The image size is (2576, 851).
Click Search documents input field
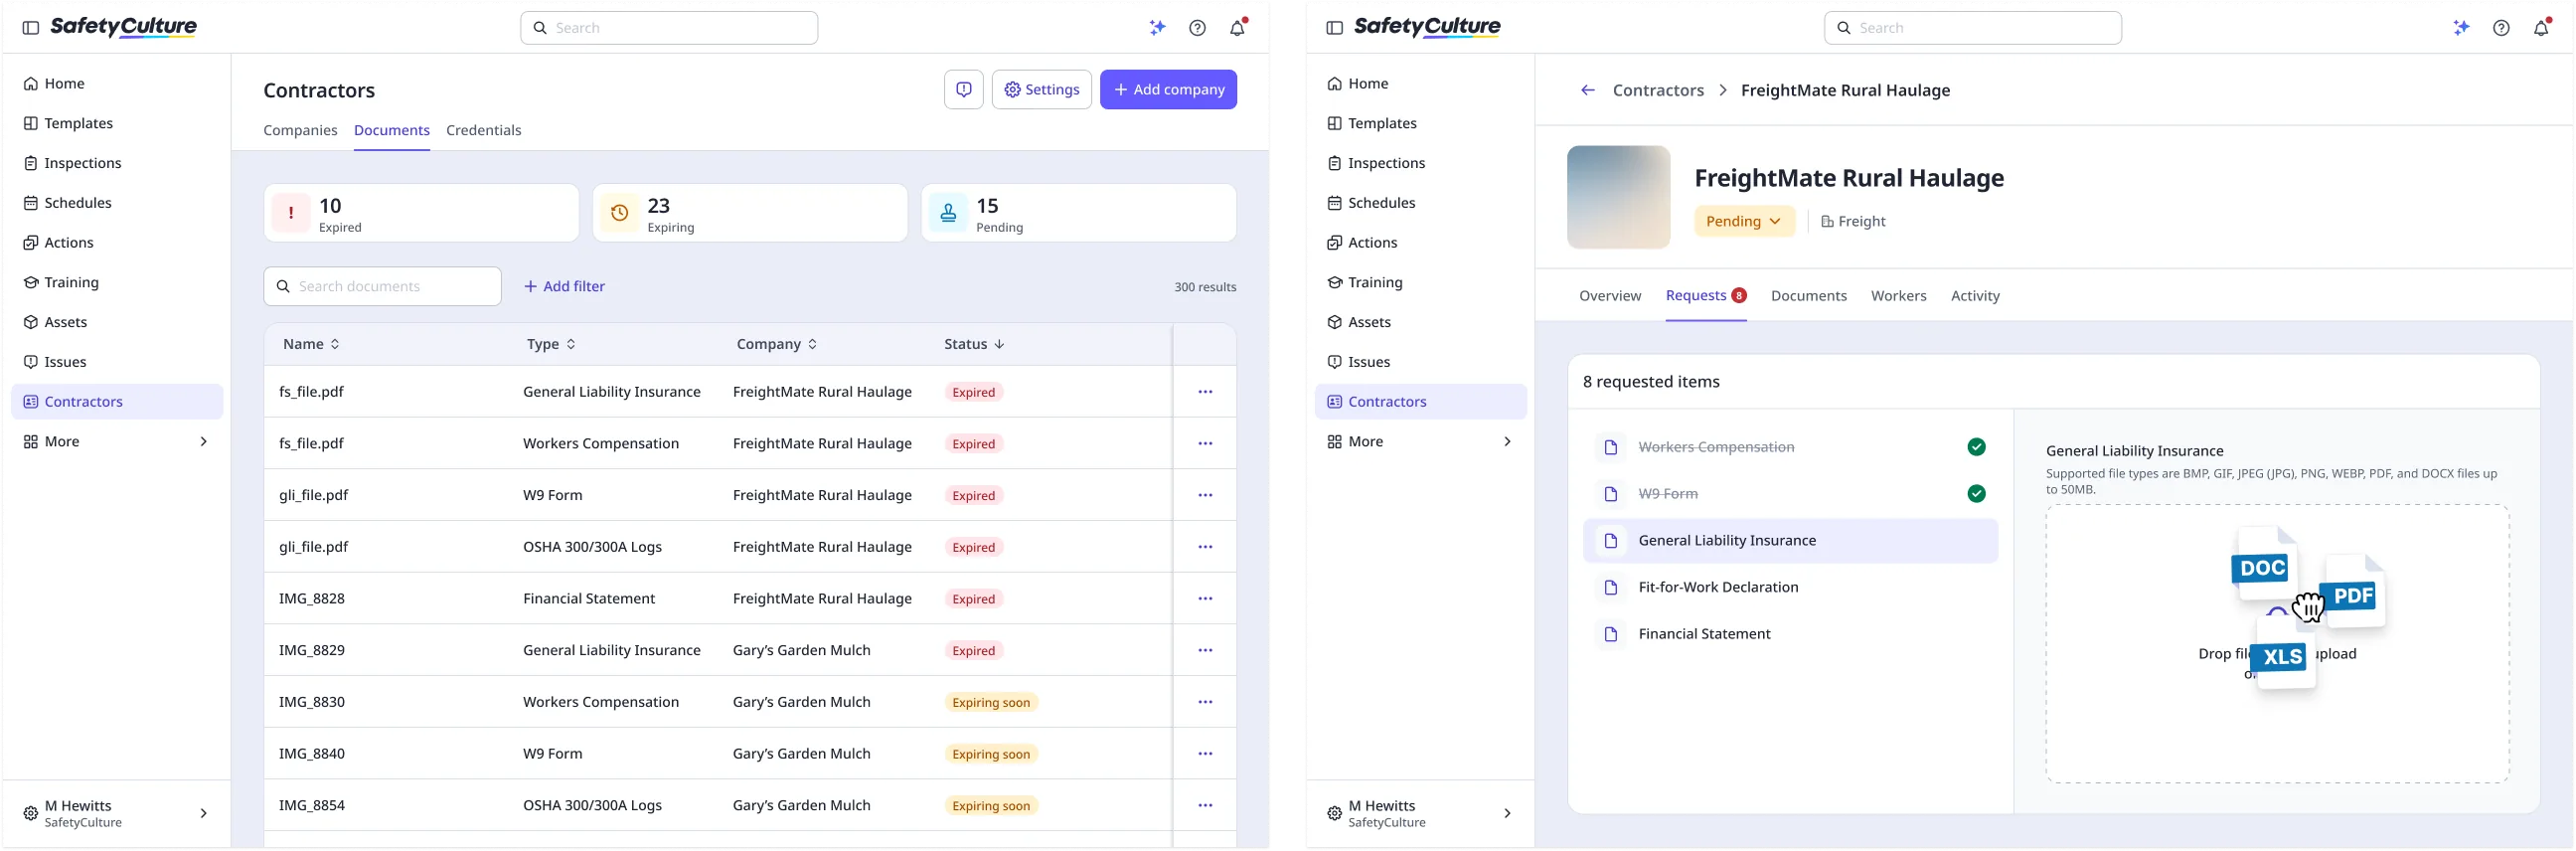click(x=382, y=287)
